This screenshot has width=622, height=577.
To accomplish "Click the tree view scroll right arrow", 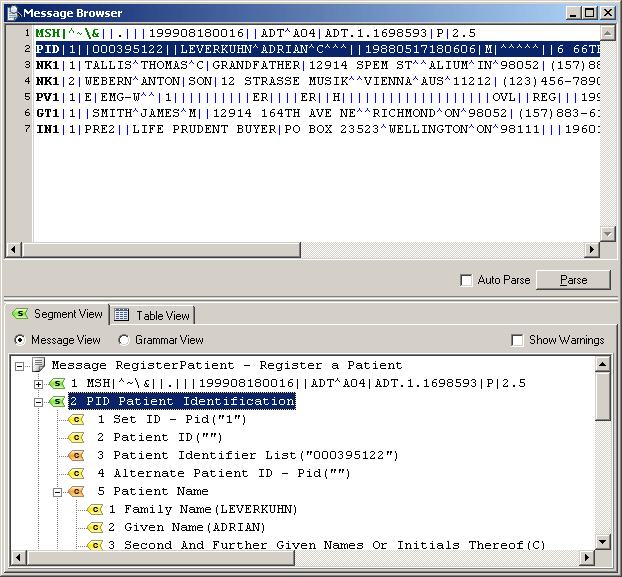I will (587, 558).
